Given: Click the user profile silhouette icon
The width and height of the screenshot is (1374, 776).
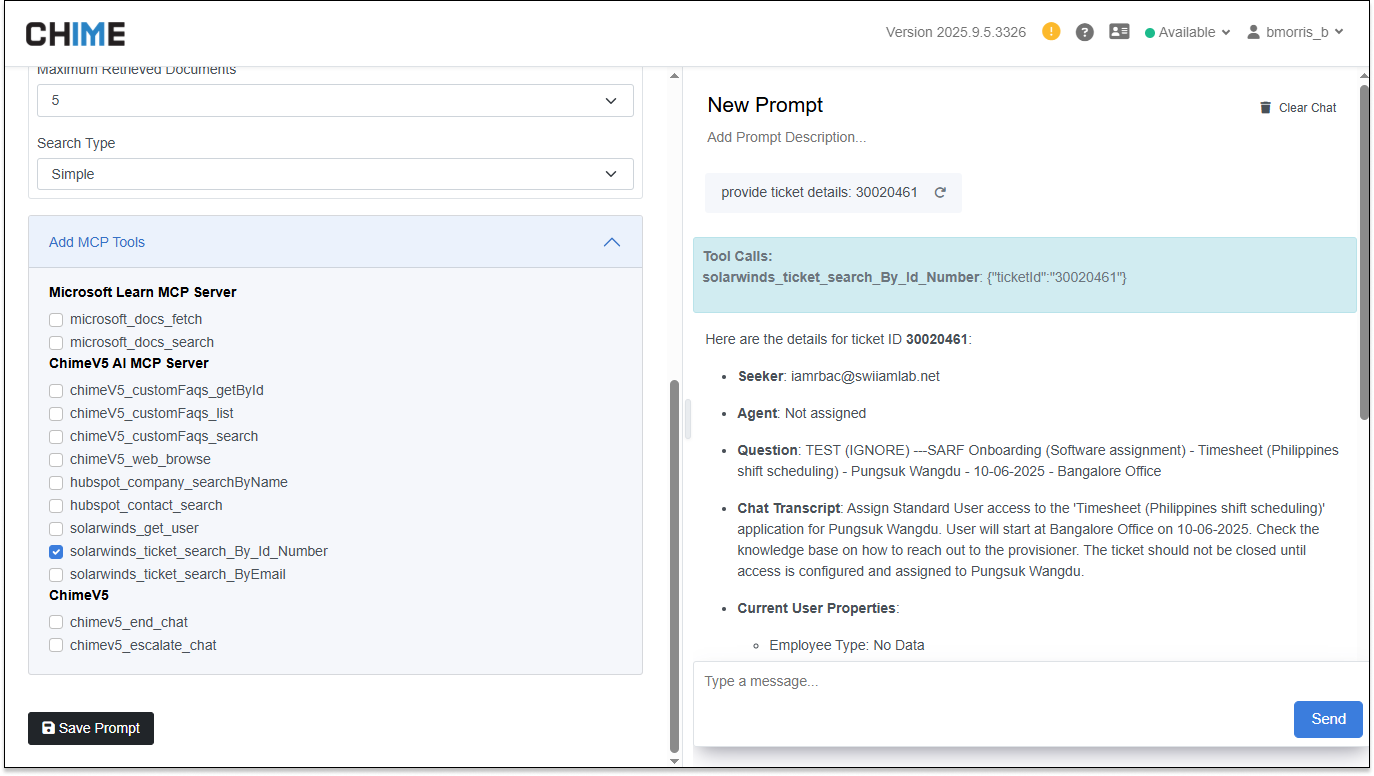Looking at the screenshot, I should [1253, 32].
